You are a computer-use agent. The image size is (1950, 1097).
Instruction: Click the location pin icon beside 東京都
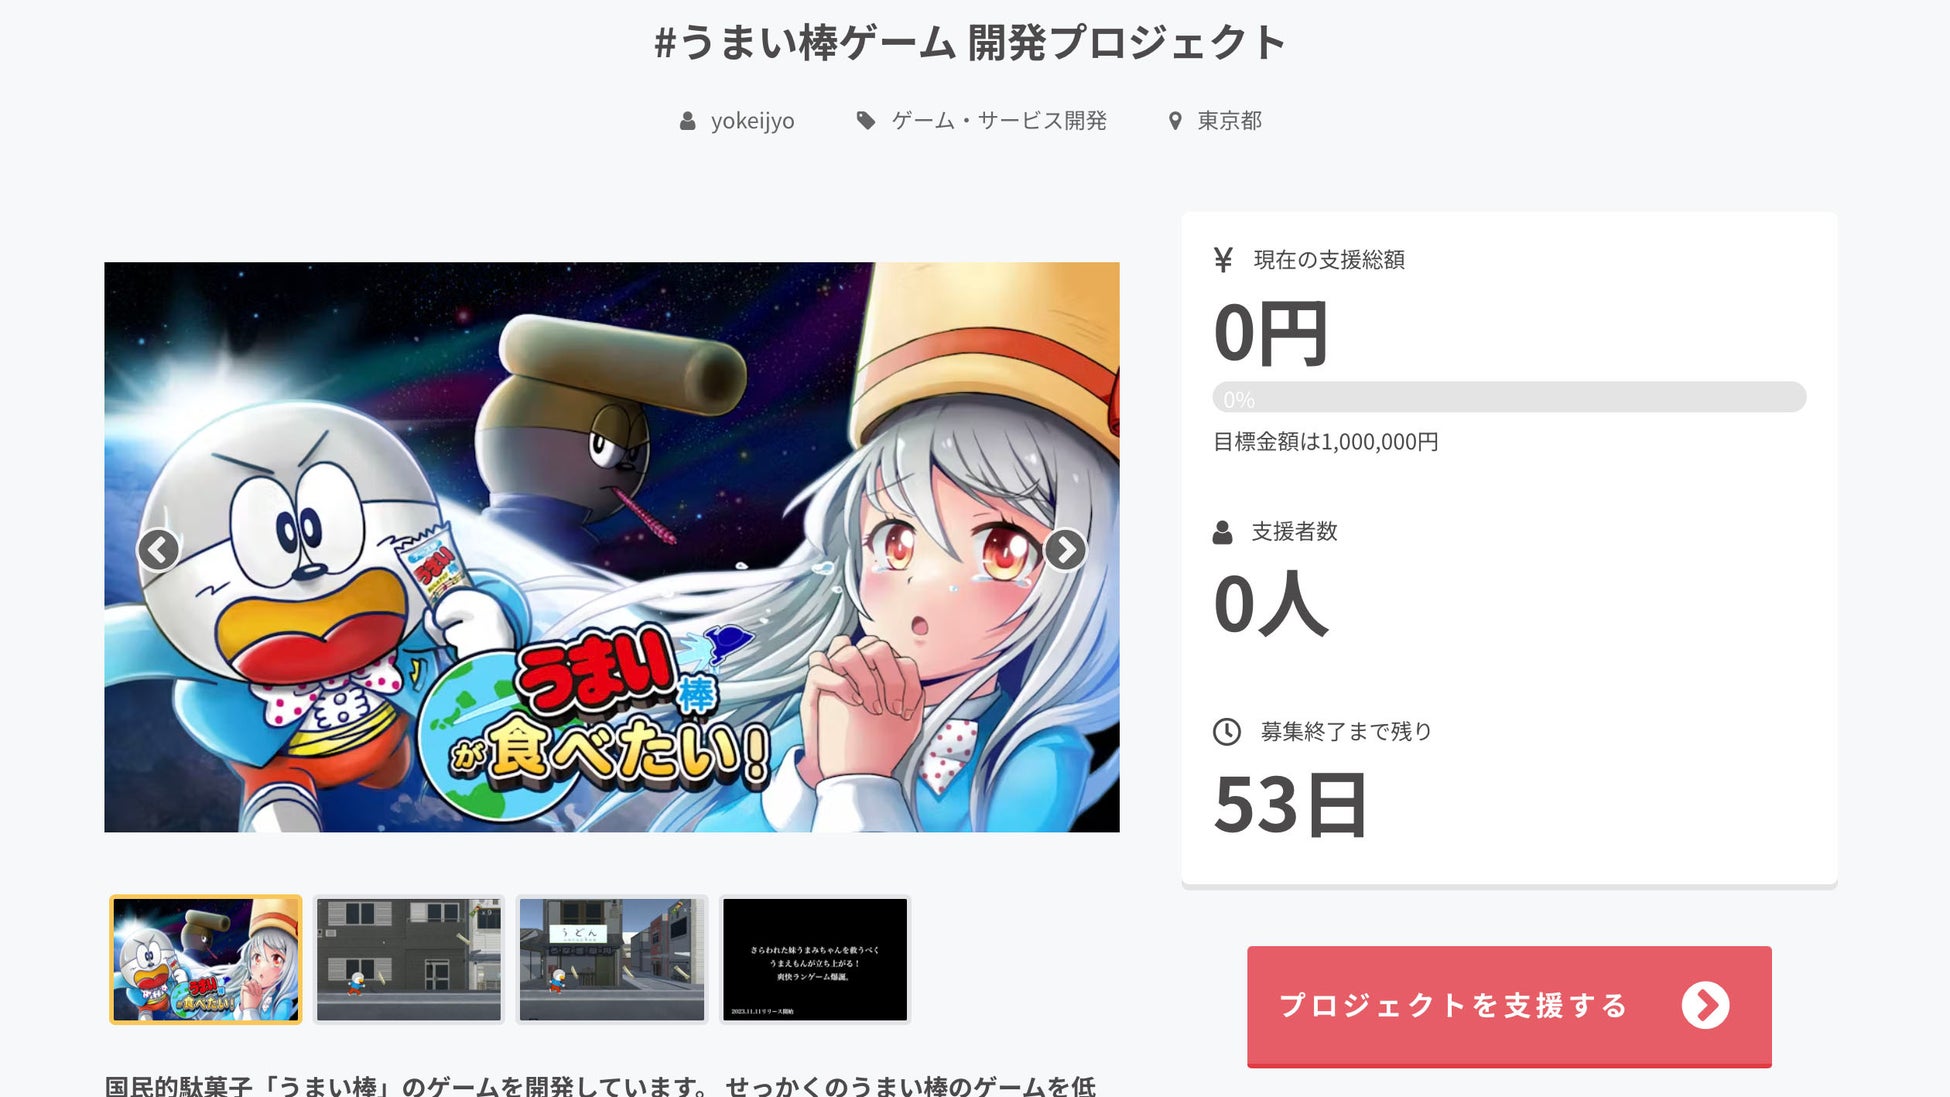1175,121
